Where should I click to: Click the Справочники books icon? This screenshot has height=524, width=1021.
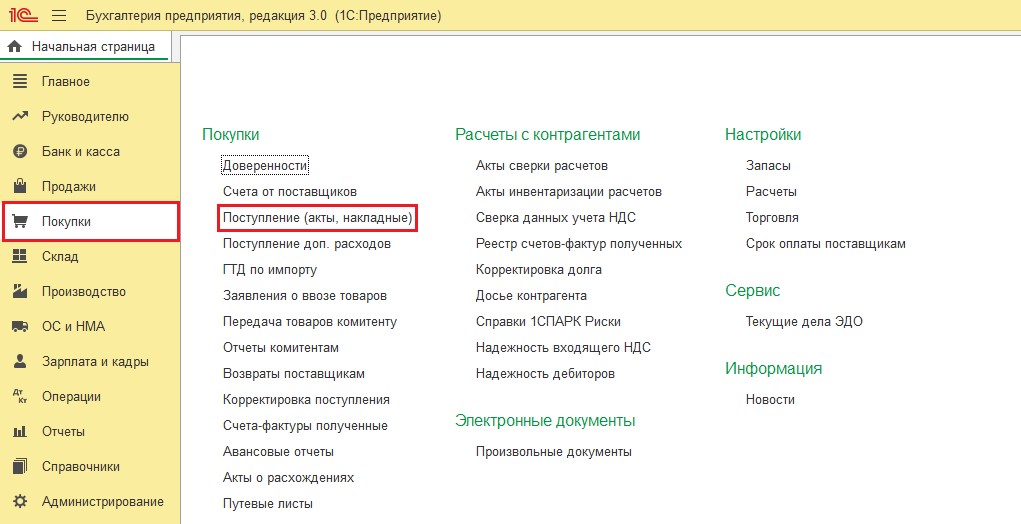pos(20,467)
